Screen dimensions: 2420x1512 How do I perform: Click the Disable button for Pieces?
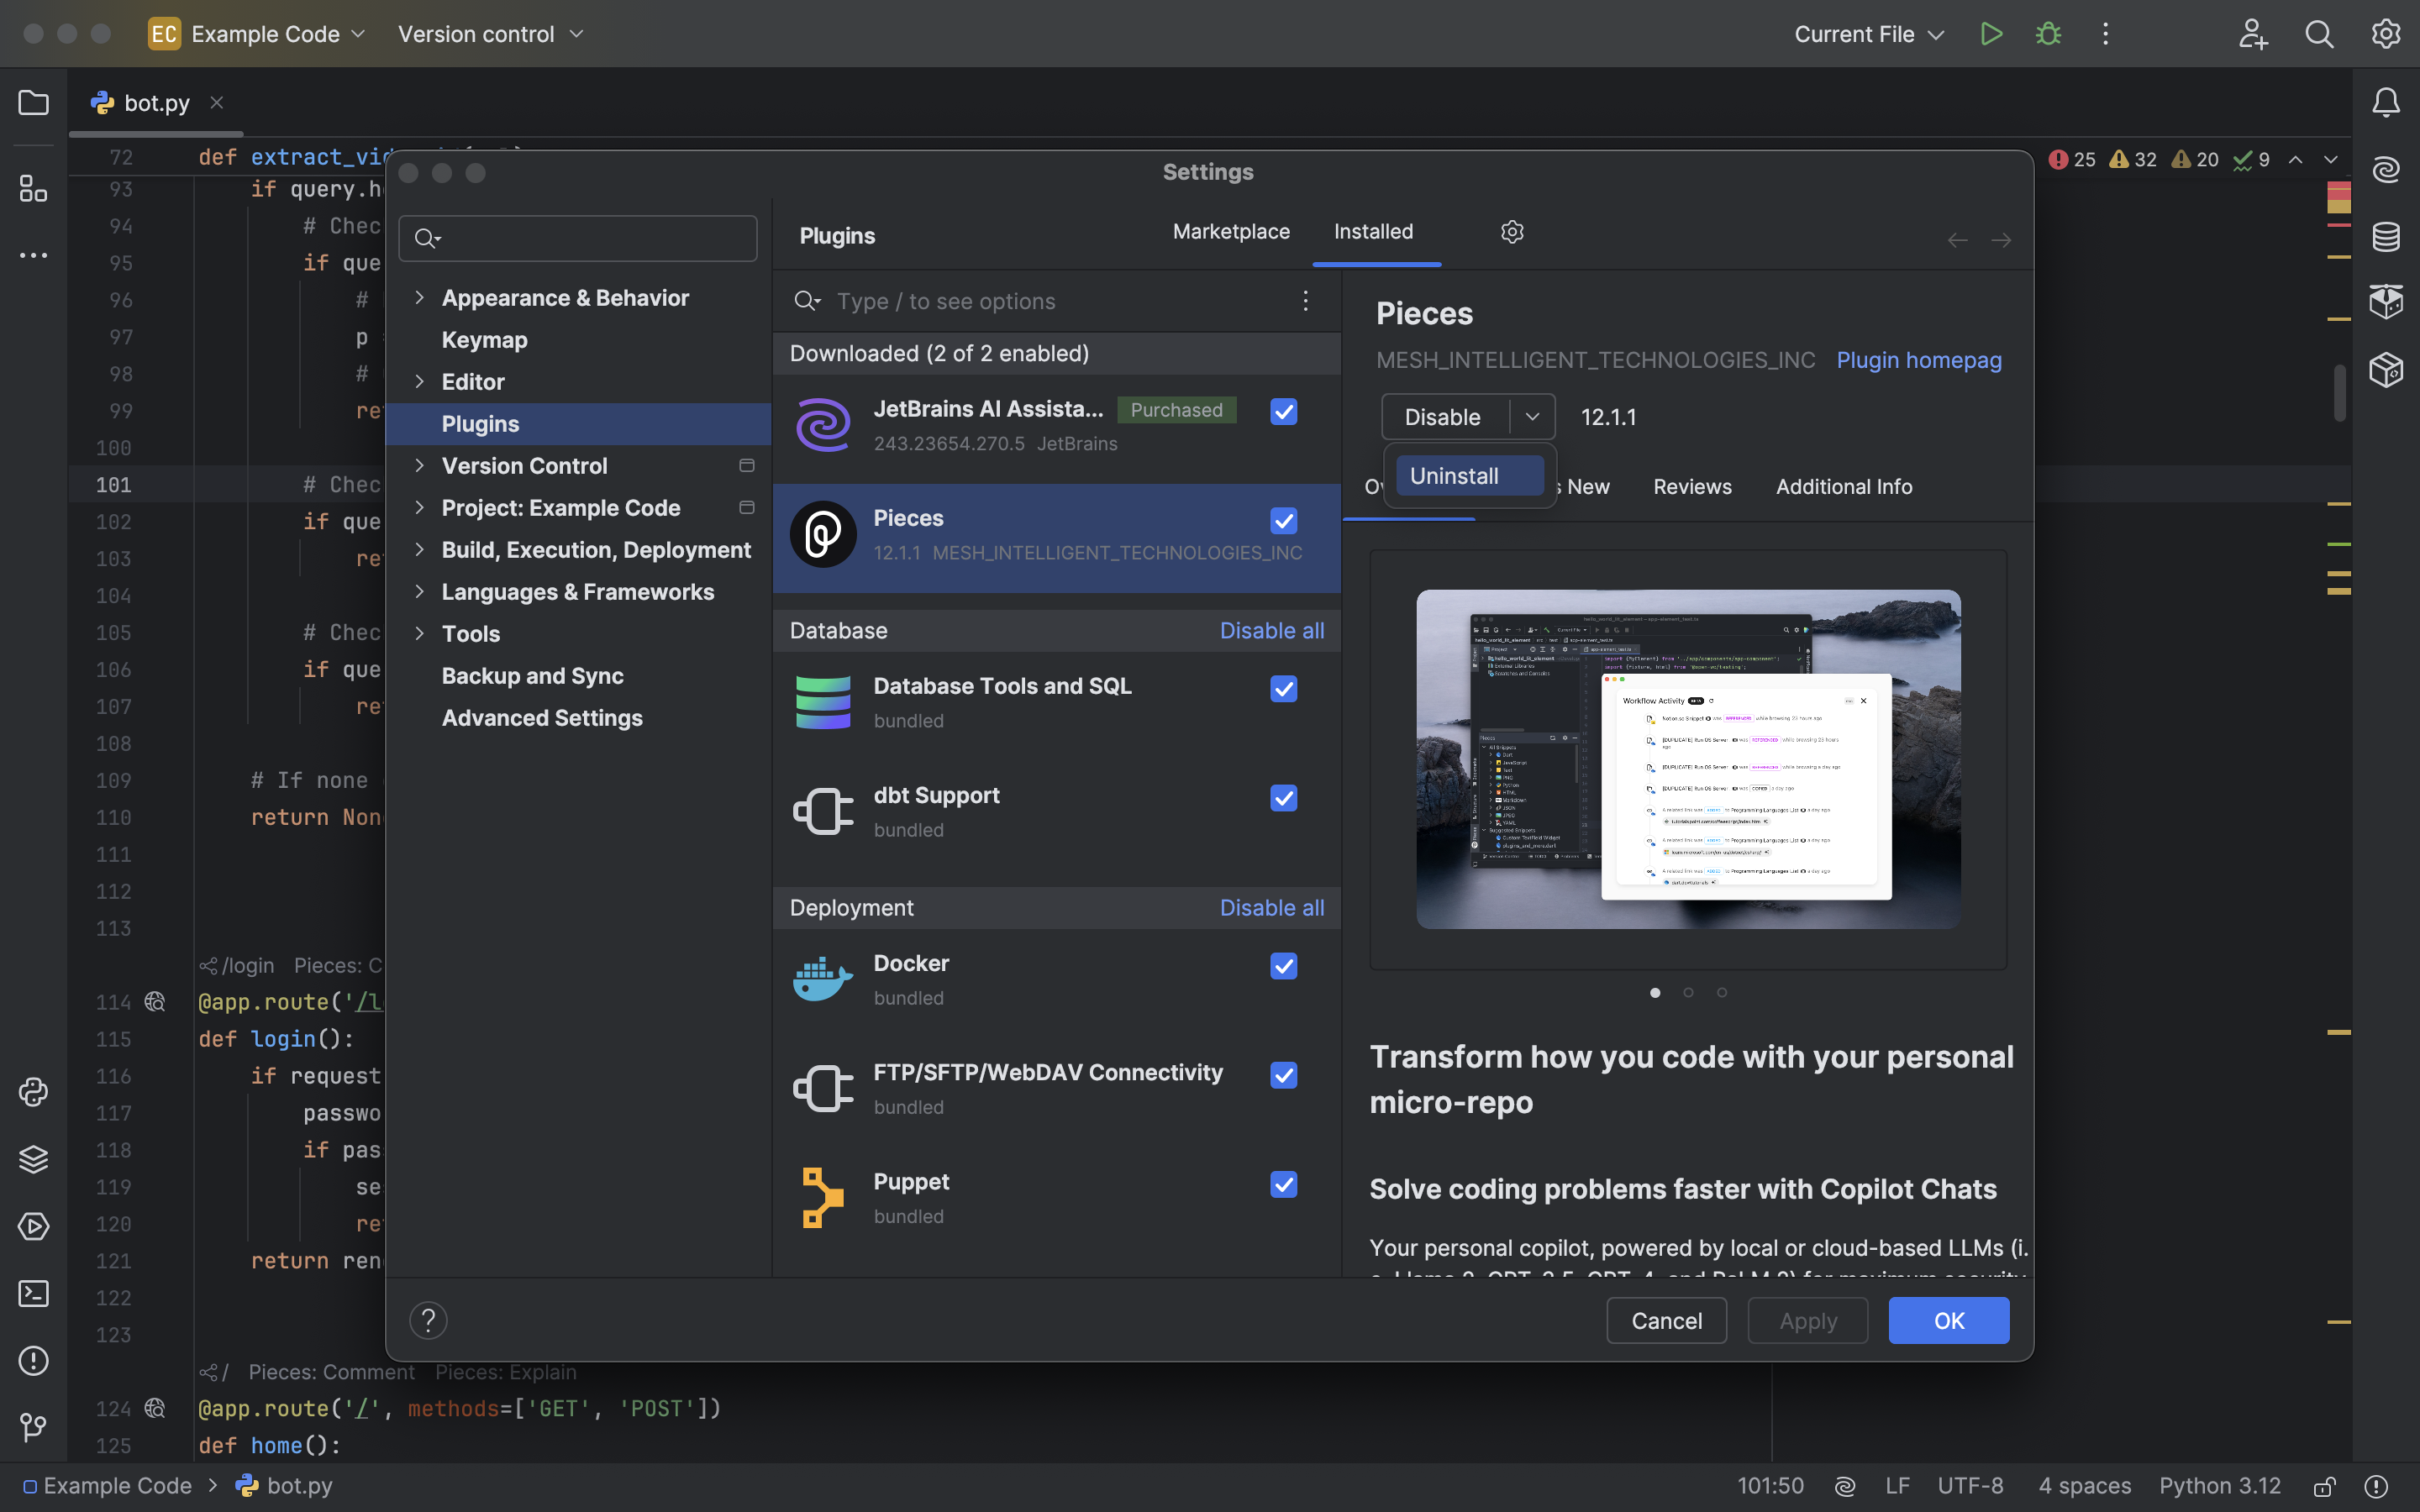(1444, 417)
